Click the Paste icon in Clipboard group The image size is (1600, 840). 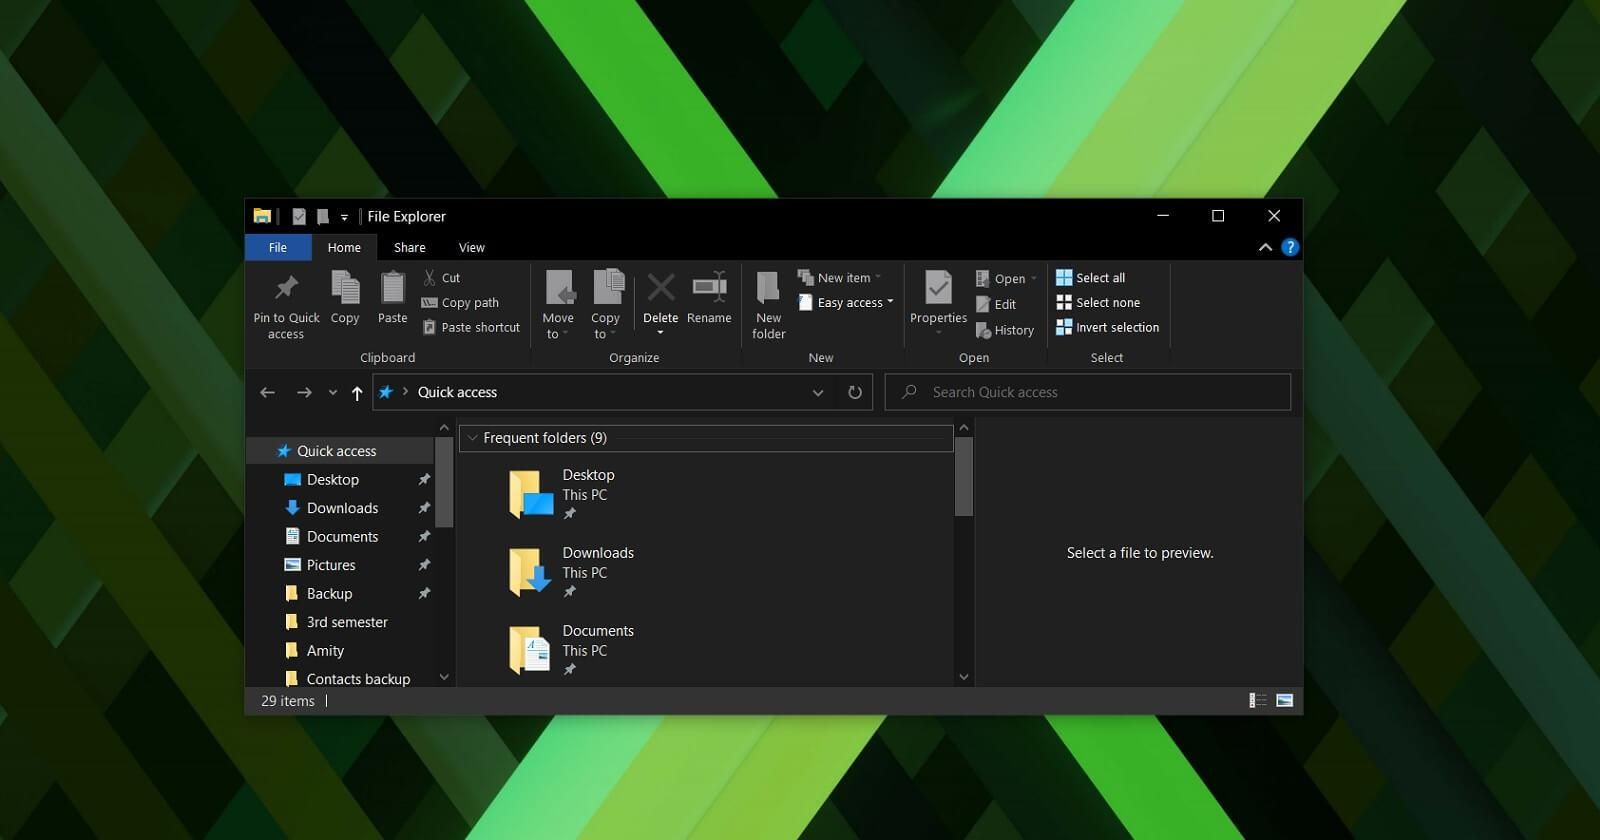tap(392, 289)
